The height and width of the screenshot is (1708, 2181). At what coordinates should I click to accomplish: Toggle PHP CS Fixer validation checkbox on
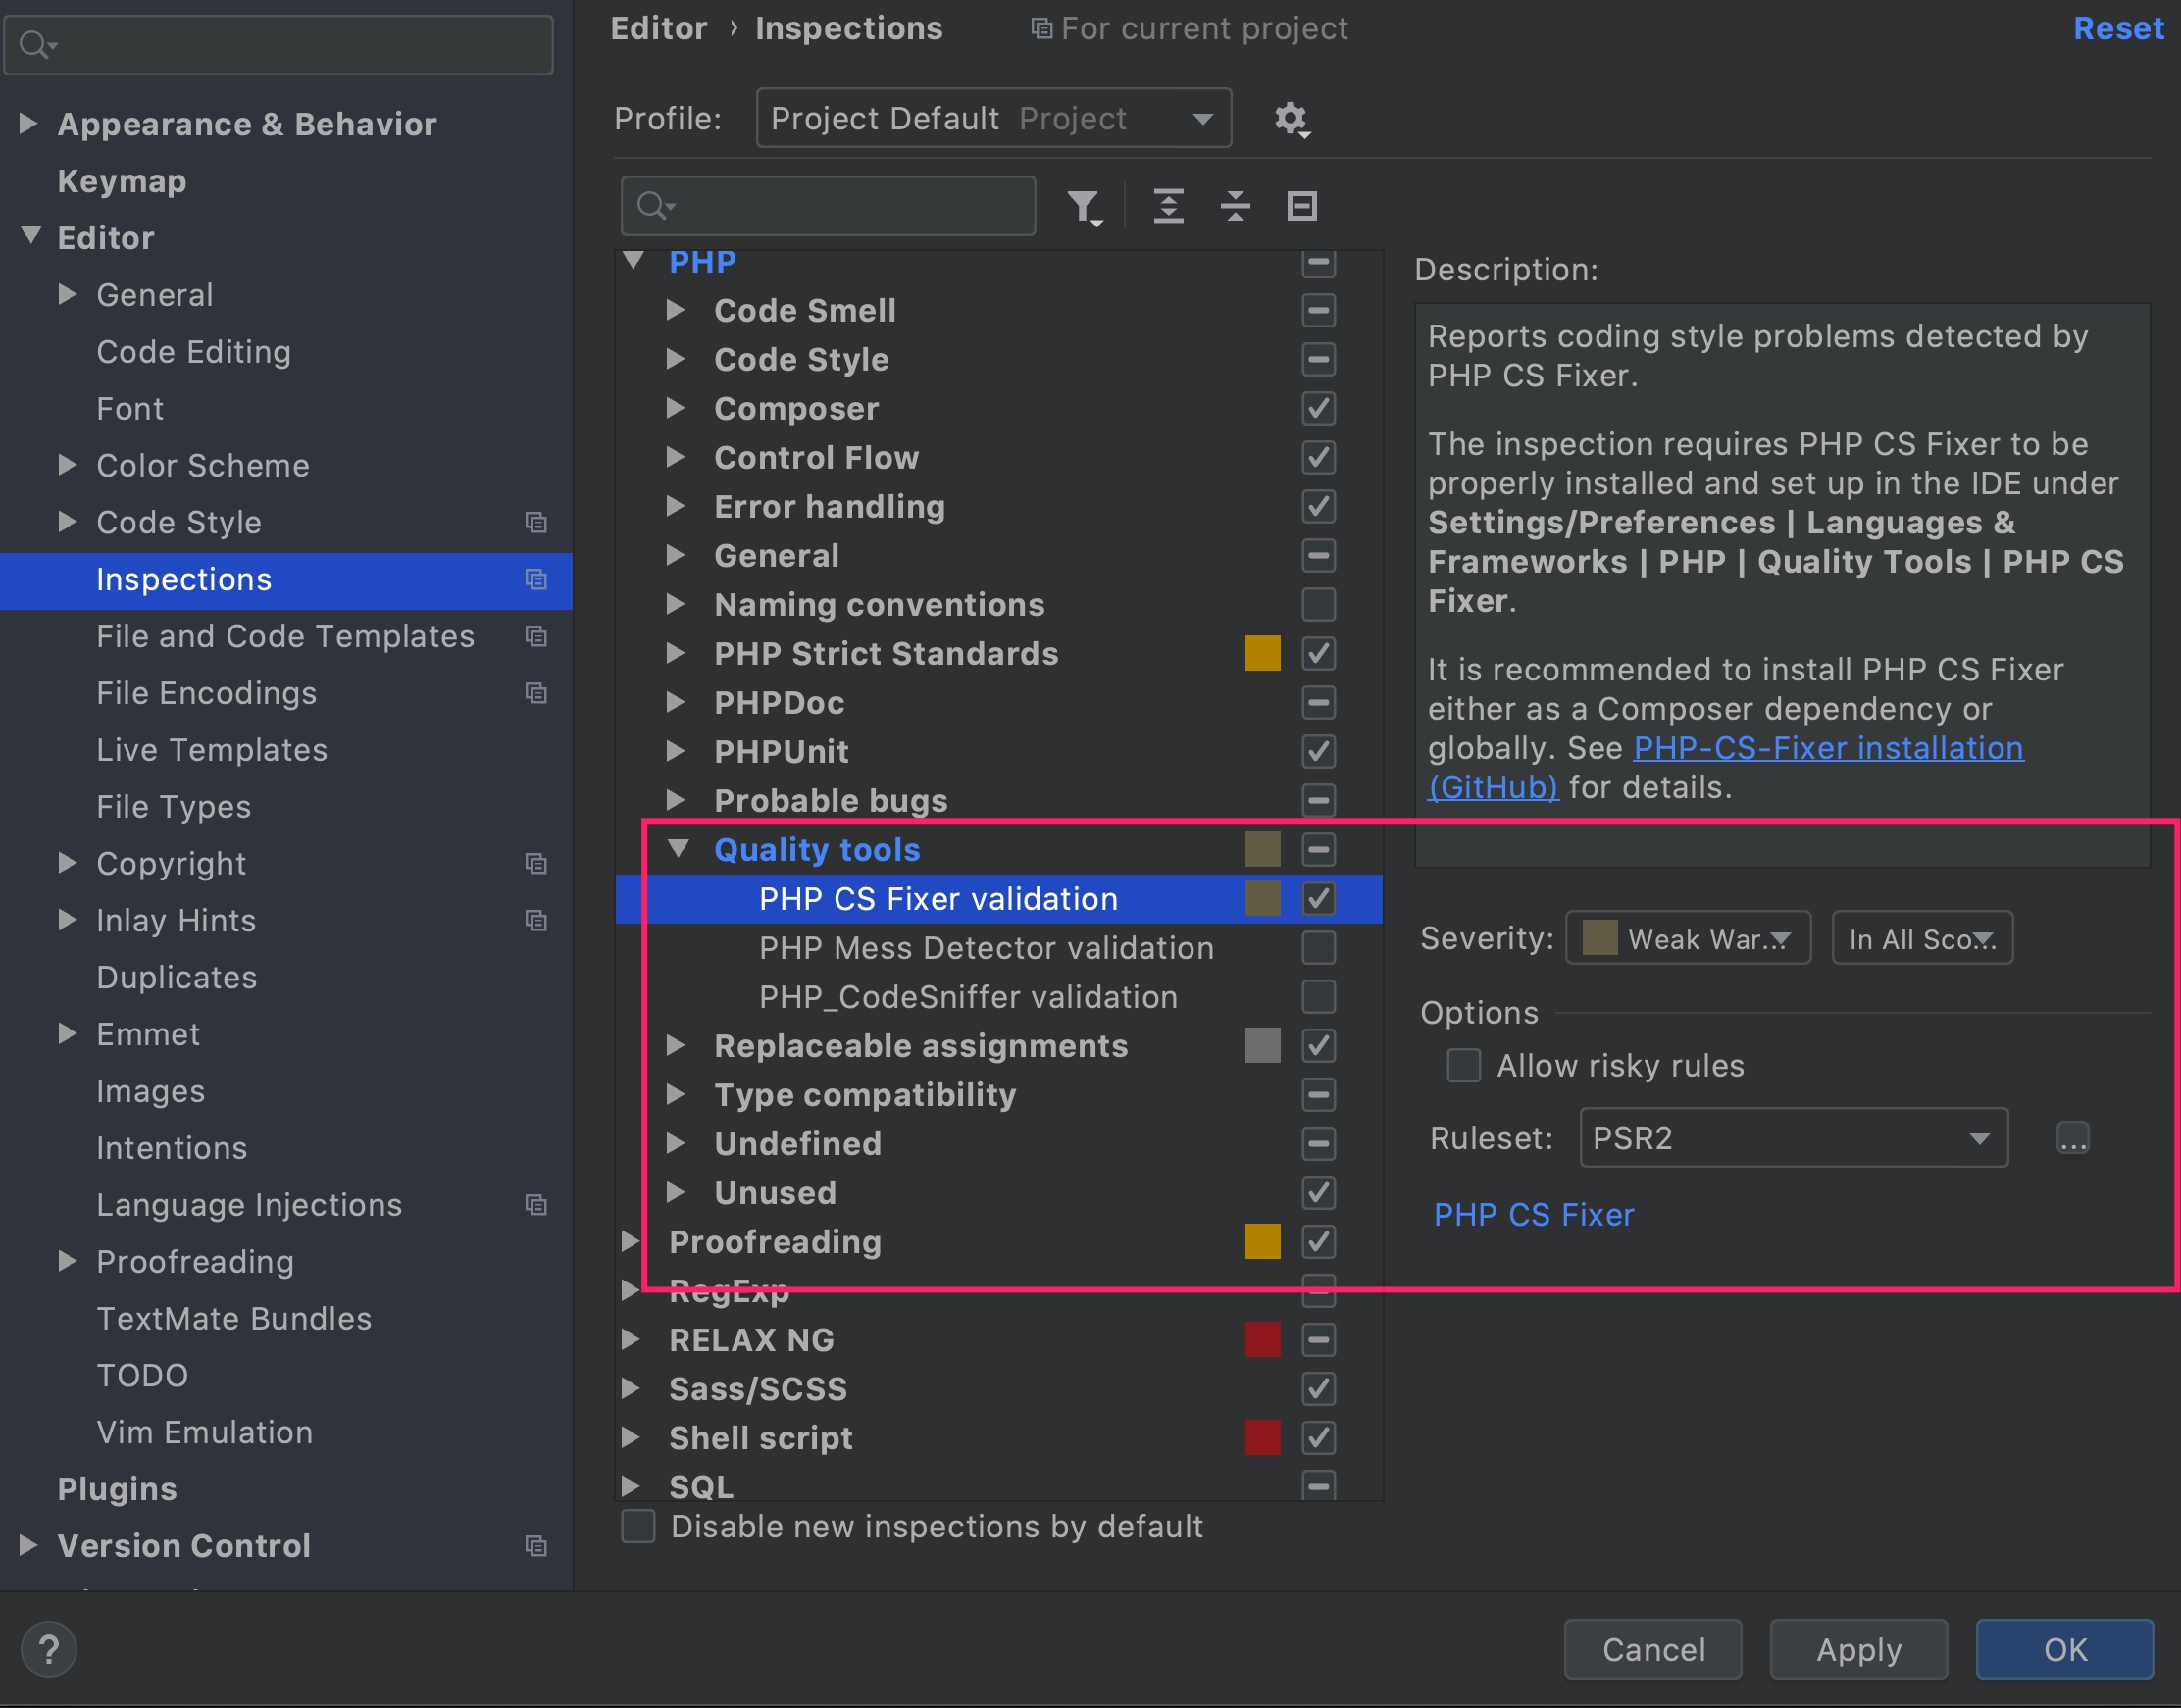point(1319,899)
